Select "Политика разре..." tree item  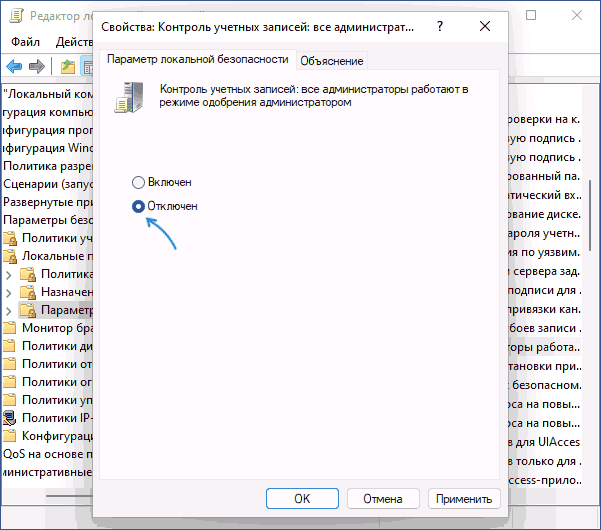tap(48, 166)
